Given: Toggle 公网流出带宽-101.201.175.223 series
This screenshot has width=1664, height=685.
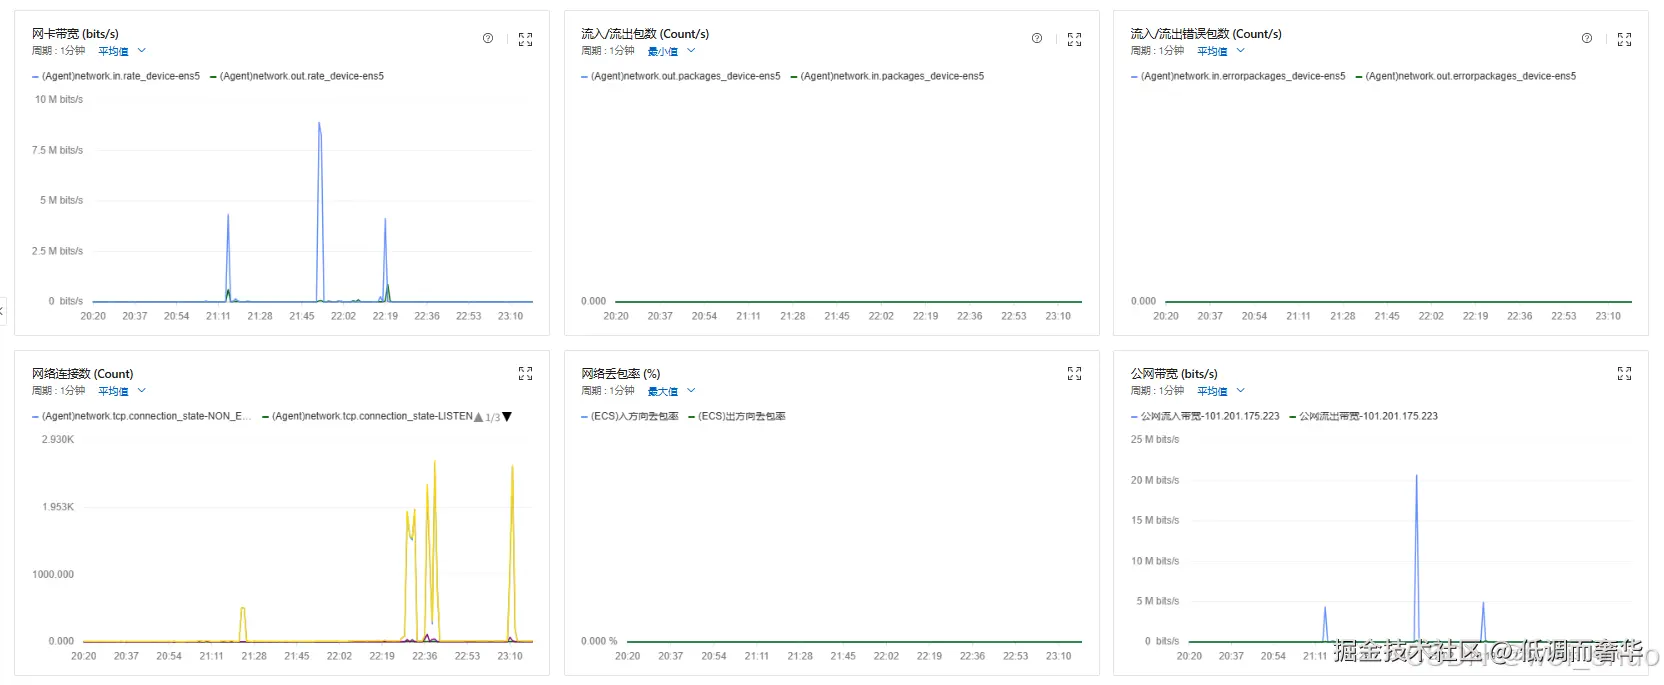Looking at the screenshot, I should click(1364, 416).
